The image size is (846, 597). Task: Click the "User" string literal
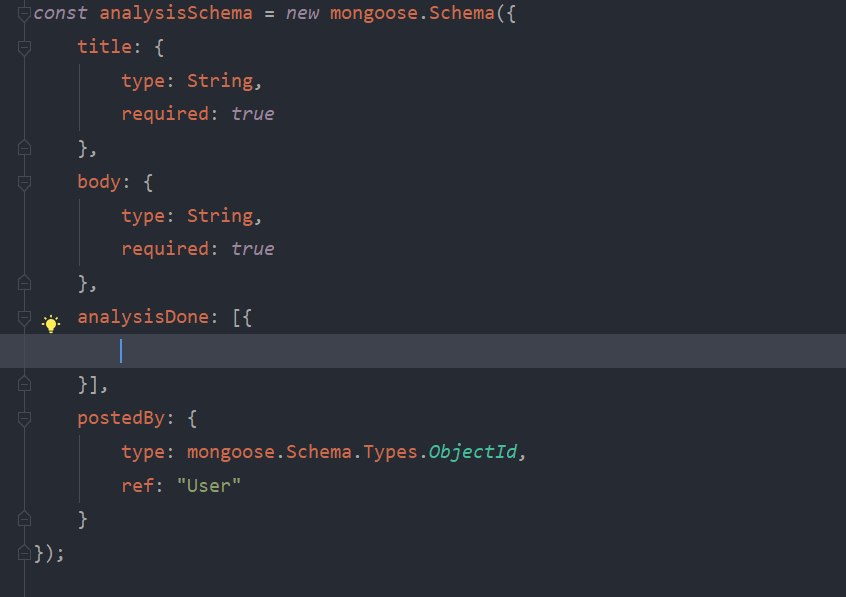point(209,486)
